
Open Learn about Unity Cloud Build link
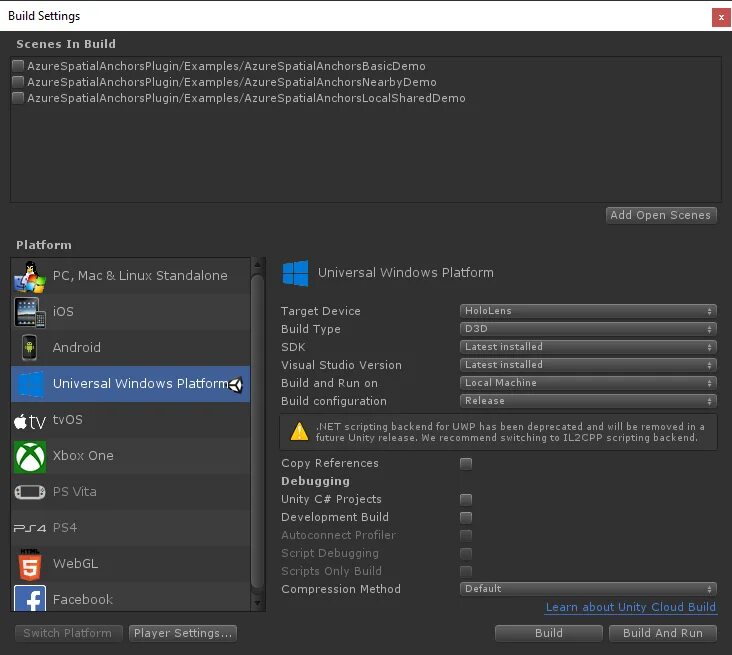[x=631, y=607]
